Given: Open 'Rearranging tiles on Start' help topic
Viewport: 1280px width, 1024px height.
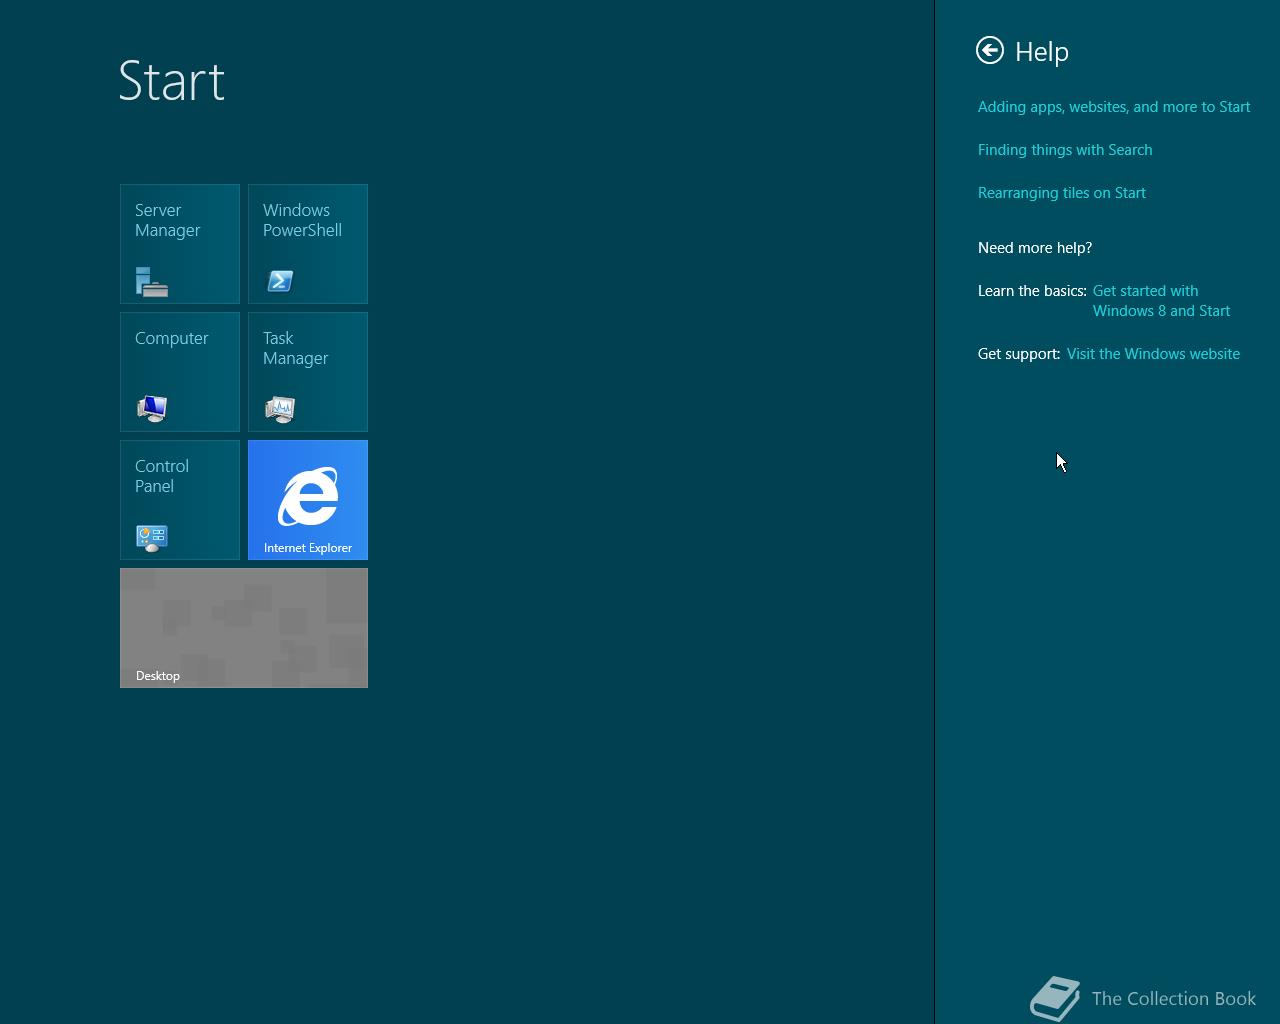Looking at the screenshot, I should pos(1062,193).
